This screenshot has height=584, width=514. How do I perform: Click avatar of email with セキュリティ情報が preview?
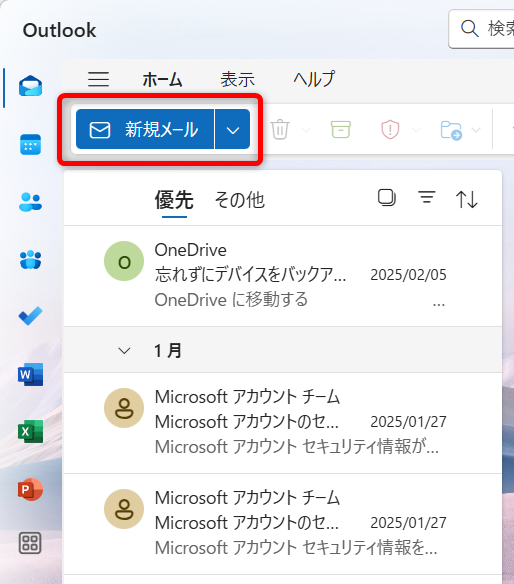pos(124,408)
